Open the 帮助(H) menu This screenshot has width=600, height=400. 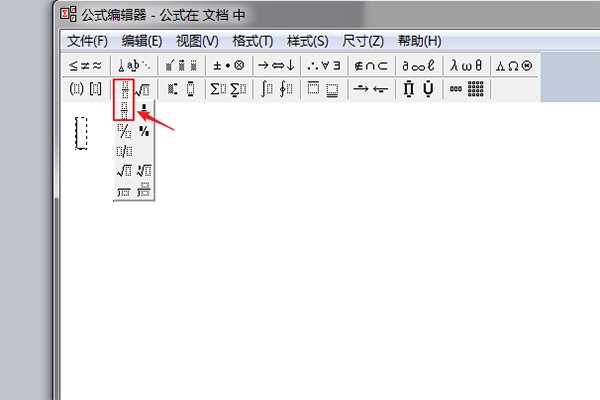(419, 41)
